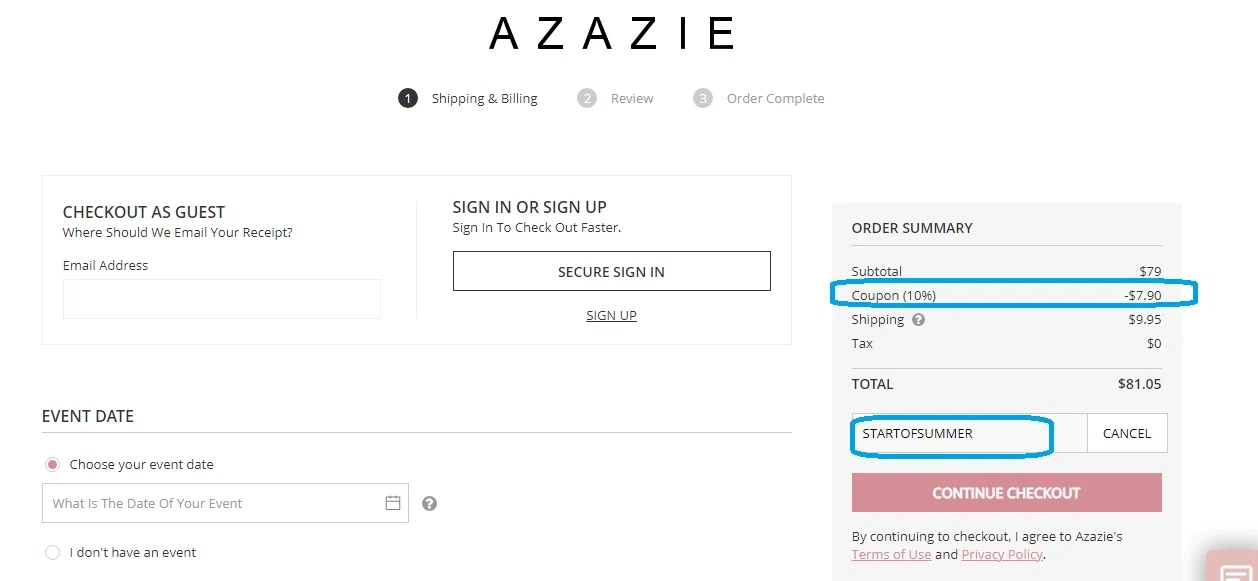Screen dimensions: 1258x581
Task: Click the Sign Up link
Action: pos(611,315)
